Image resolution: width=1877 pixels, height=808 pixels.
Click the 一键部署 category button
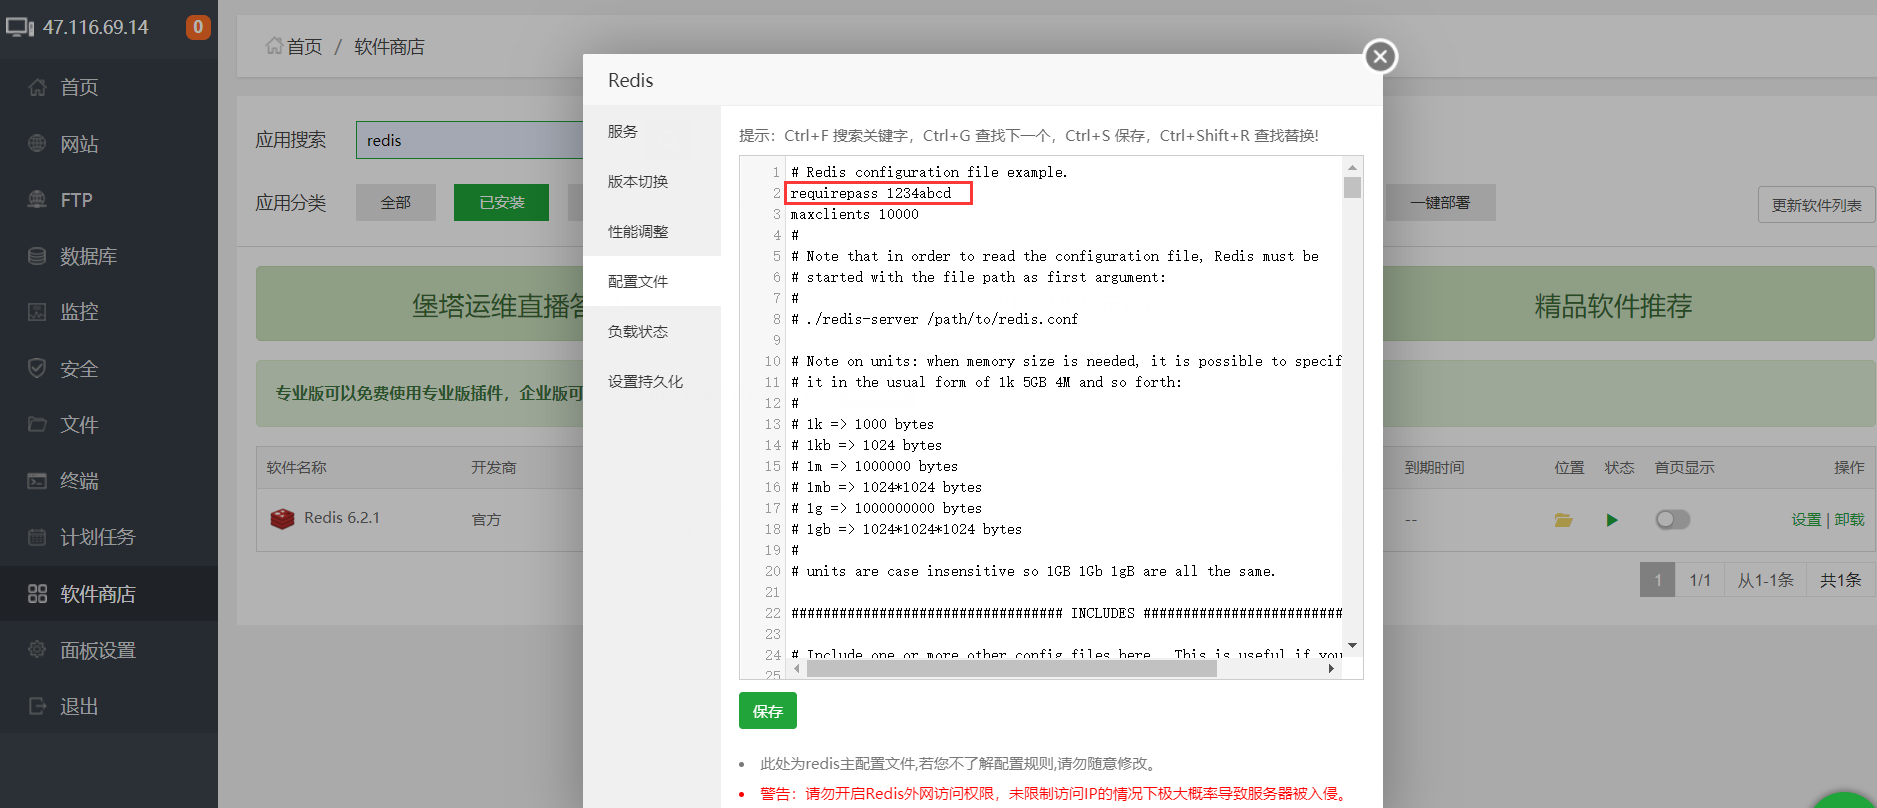pyautogui.click(x=1440, y=202)
